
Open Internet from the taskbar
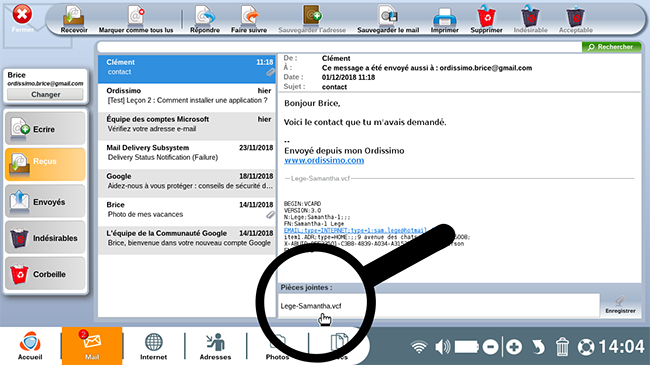[x=153, y=345]
